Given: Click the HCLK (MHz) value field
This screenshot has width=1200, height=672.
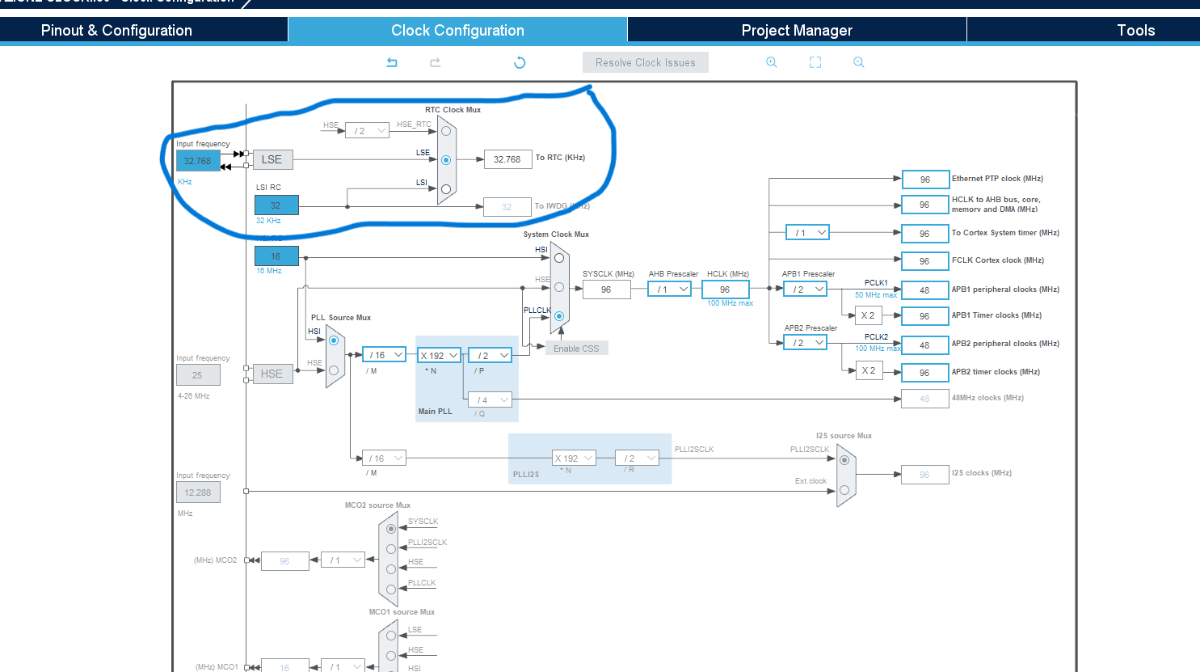Looking at the screenshot, I should coord(725,289).
